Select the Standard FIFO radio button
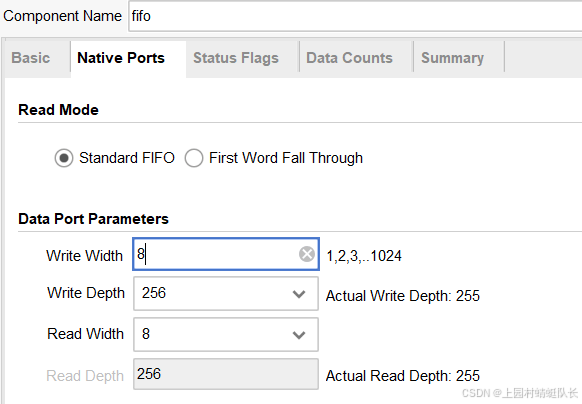This screenshot has width=582, height=404. pos(64,158)
